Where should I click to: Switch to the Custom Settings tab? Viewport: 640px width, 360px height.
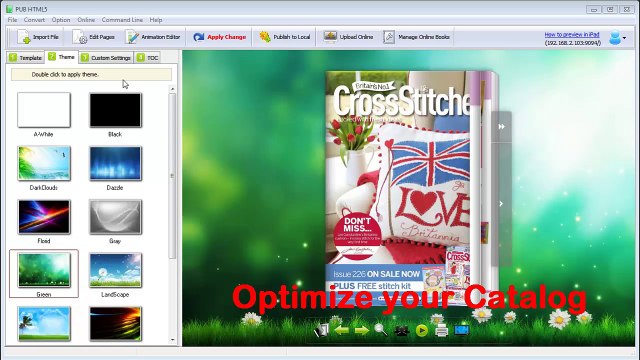(x=106, y=58)
